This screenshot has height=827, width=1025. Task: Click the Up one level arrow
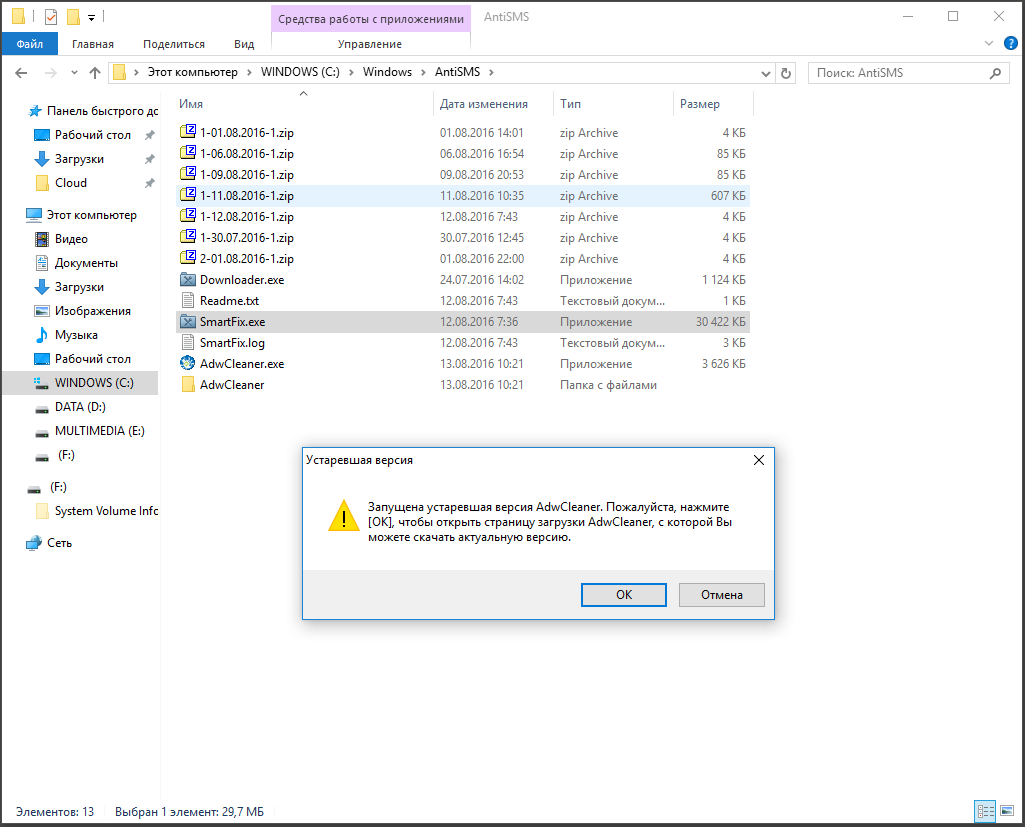click(95, 73)
